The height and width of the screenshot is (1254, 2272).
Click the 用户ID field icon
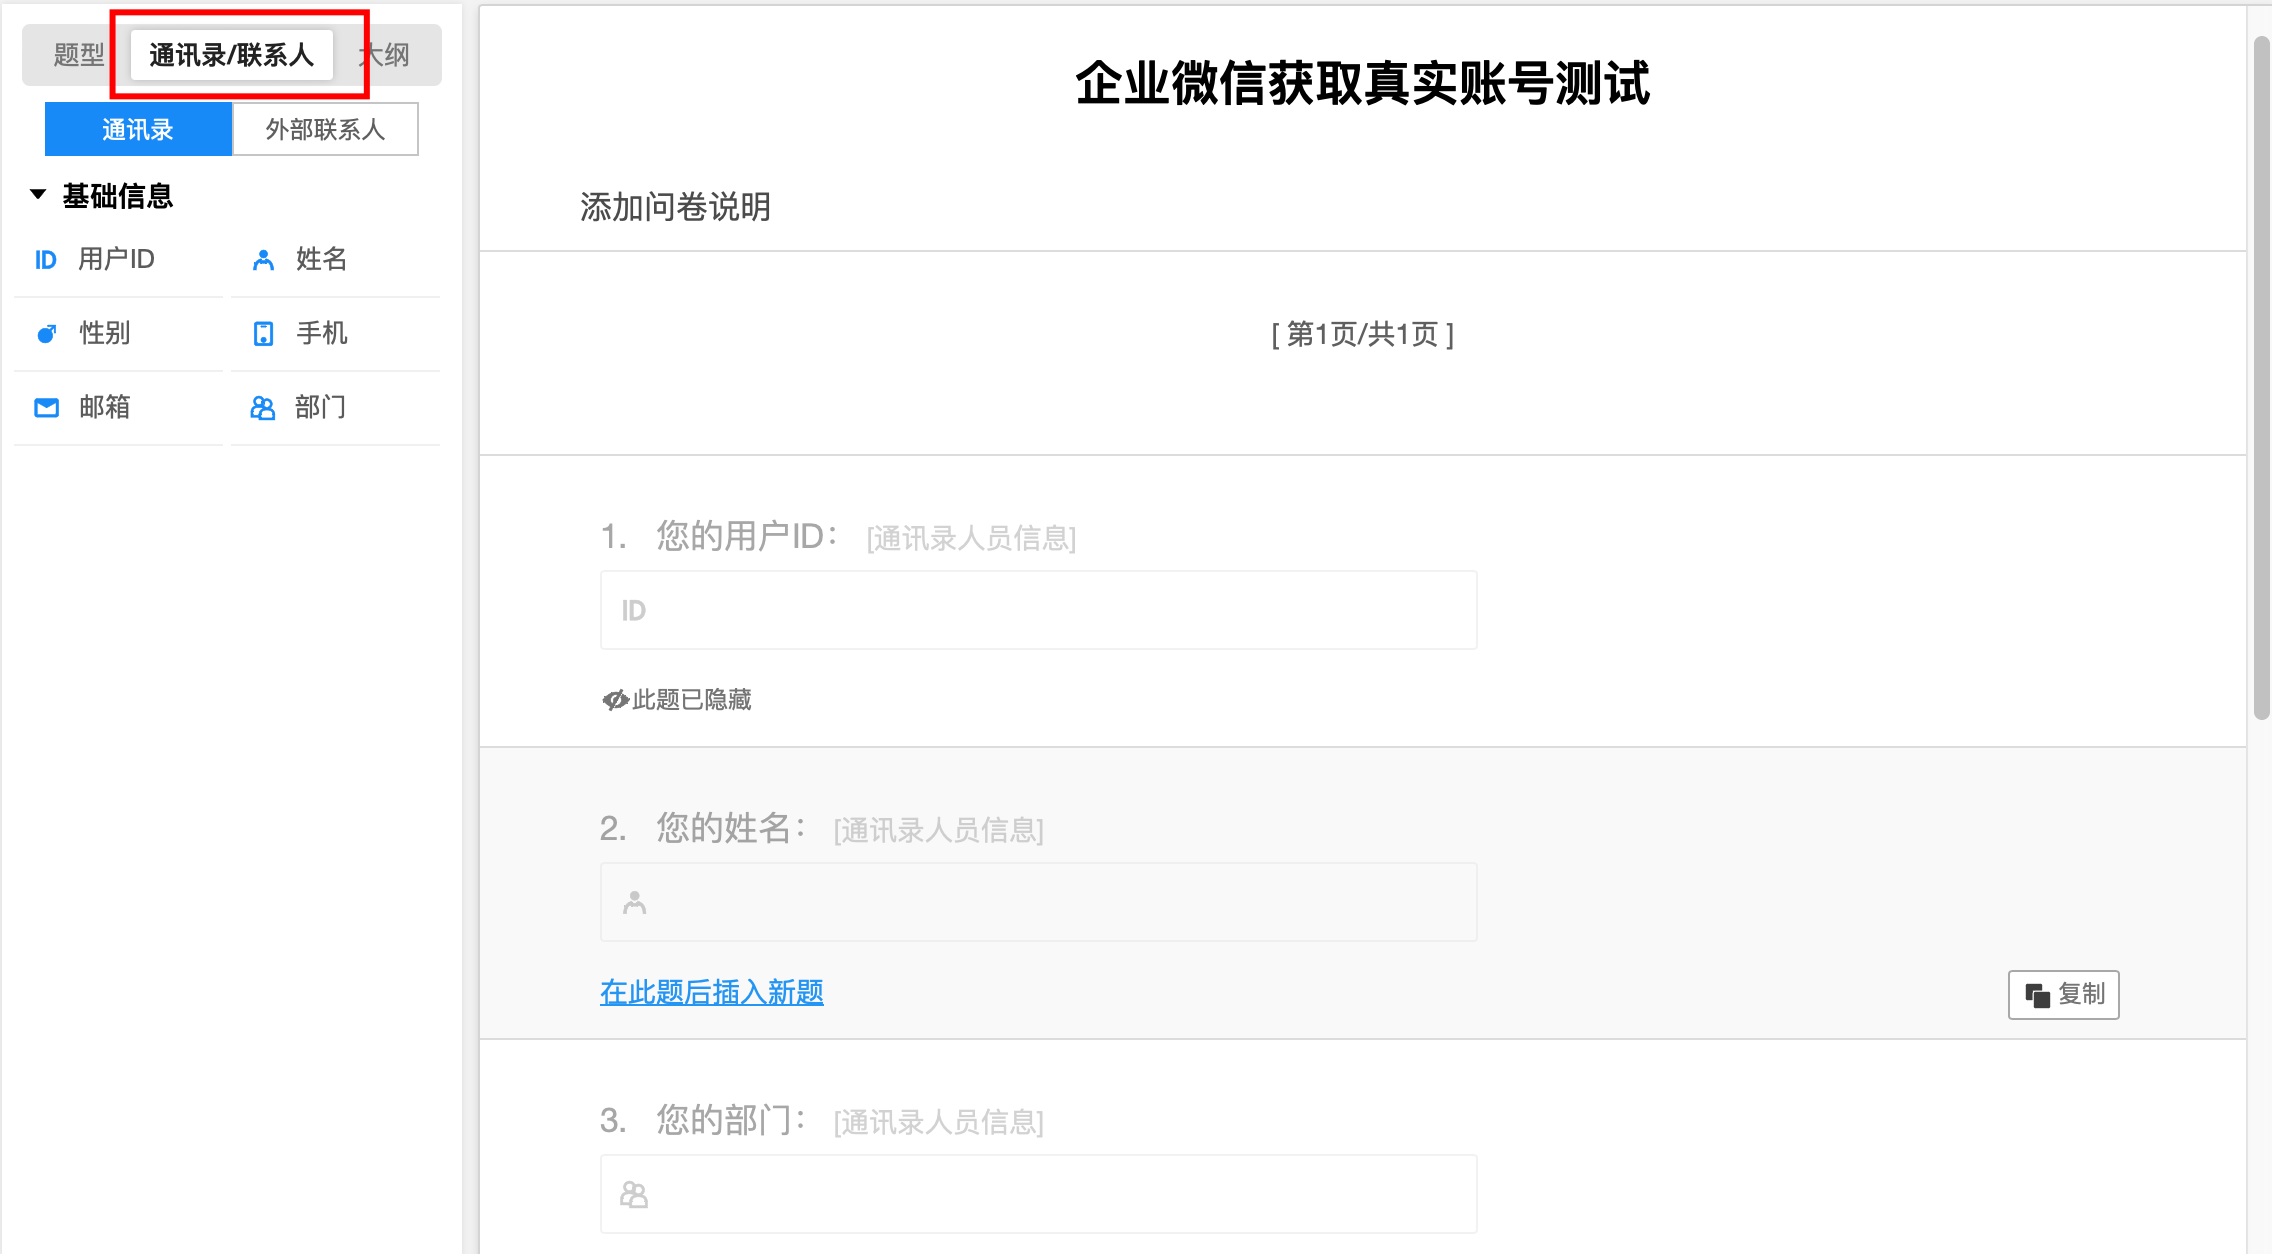(46, 260)
